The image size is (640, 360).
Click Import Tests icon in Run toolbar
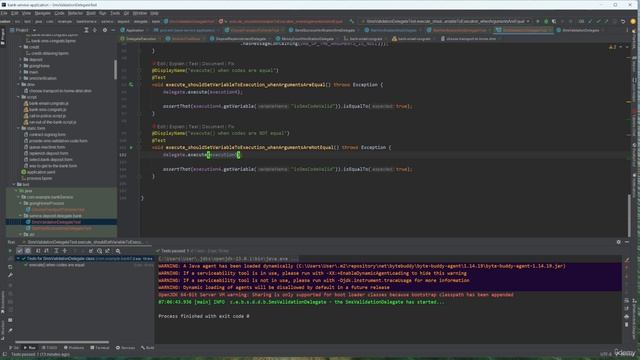[x=91, y=251]
